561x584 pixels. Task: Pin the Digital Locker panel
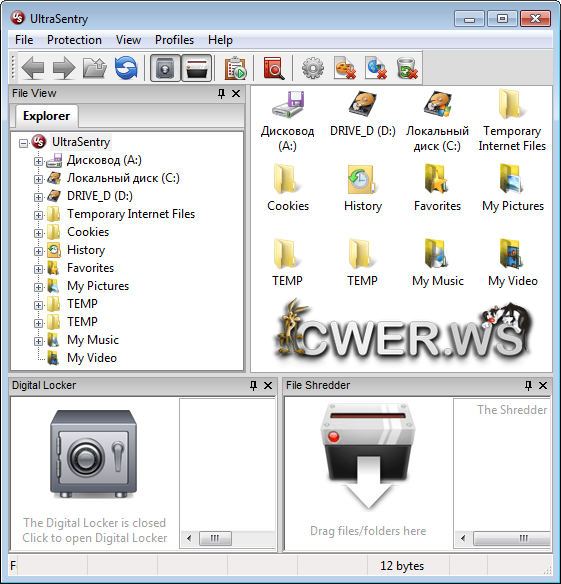[x=253, y=385]
